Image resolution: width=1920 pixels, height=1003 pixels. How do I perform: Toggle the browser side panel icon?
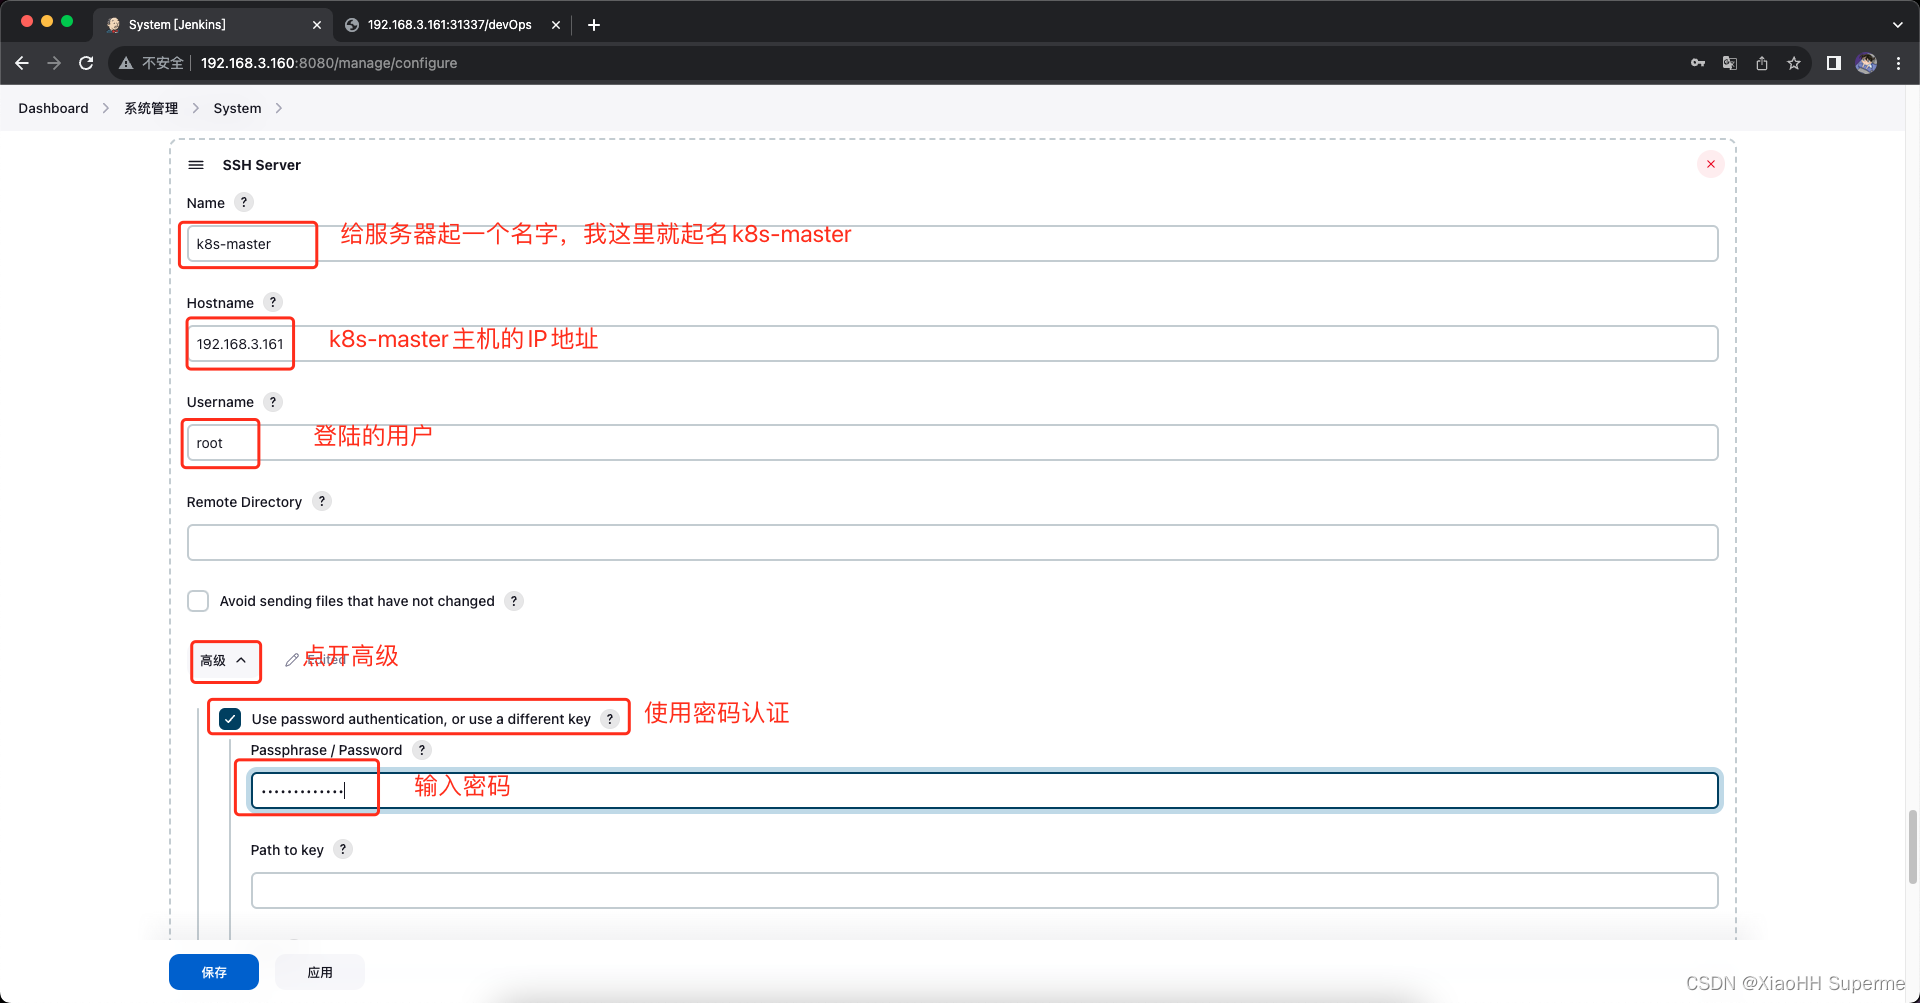(x=1834, y=63)
